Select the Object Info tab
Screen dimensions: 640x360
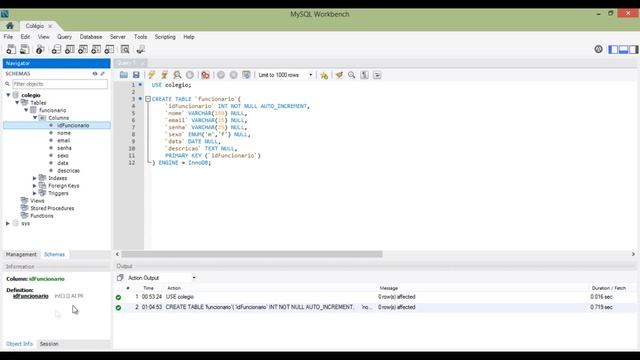pos(19,344)
